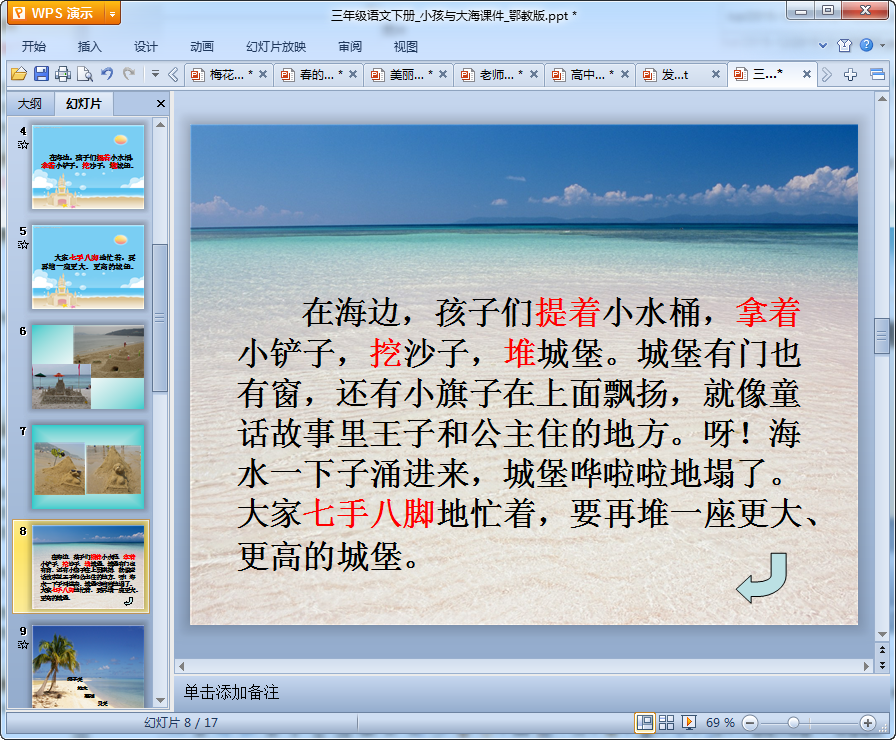
Task: Undo the last action
Action: 107,74
